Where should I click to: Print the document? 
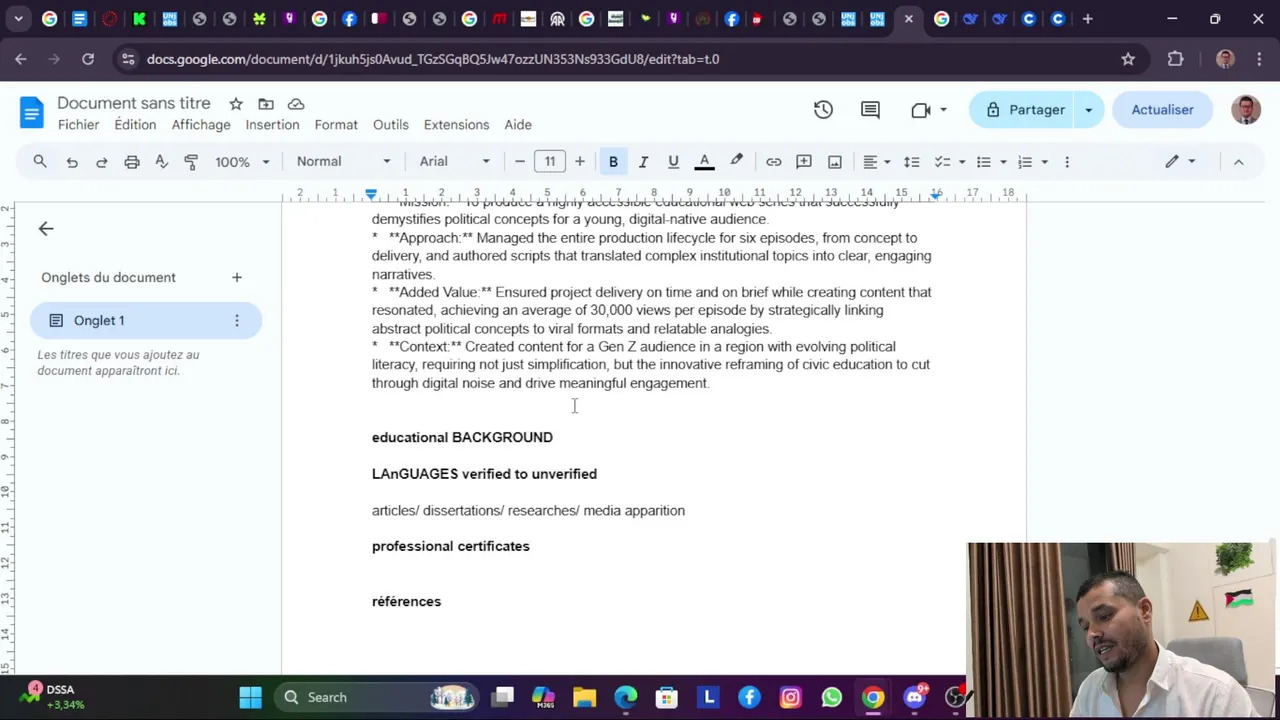pyautogui.click(x=132, y=162)
